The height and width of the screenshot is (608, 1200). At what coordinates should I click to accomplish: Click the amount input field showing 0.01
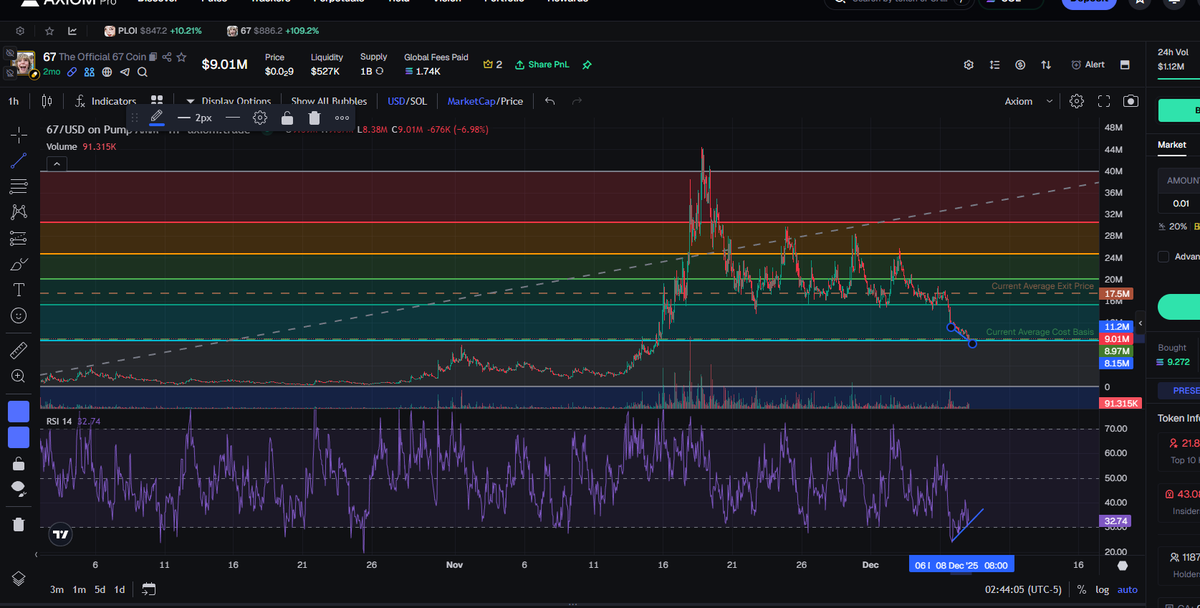(x=1179, y=204)
